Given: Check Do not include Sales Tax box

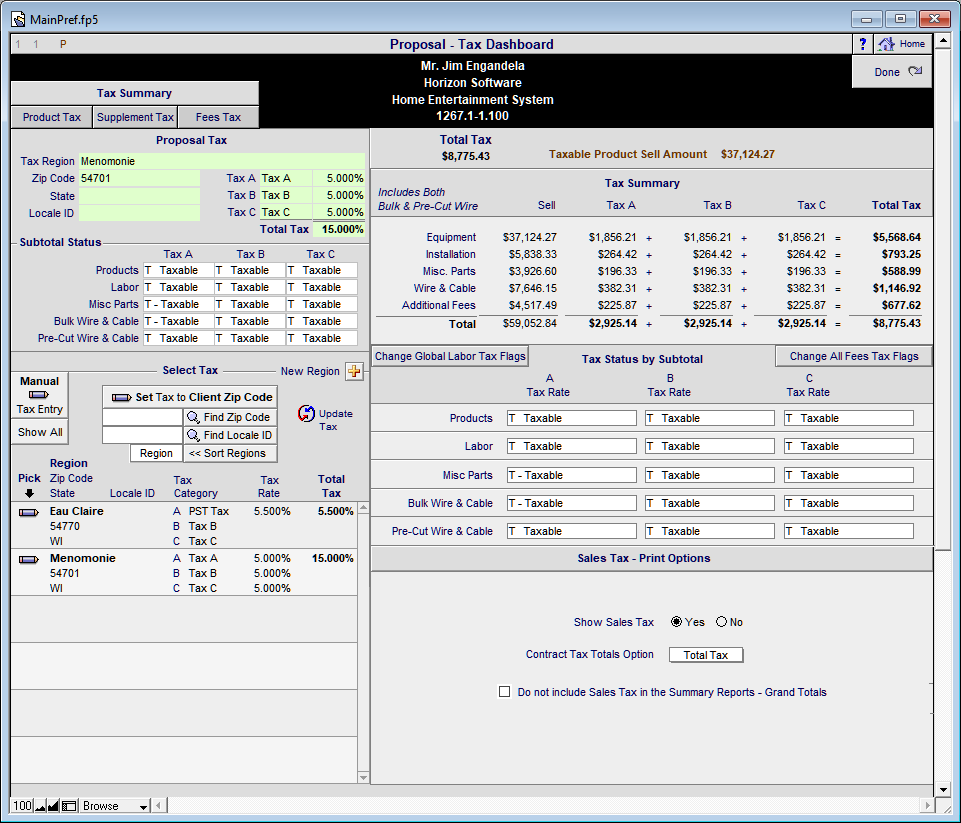Looking at the screenshot, I should click(x=504, y=692).
